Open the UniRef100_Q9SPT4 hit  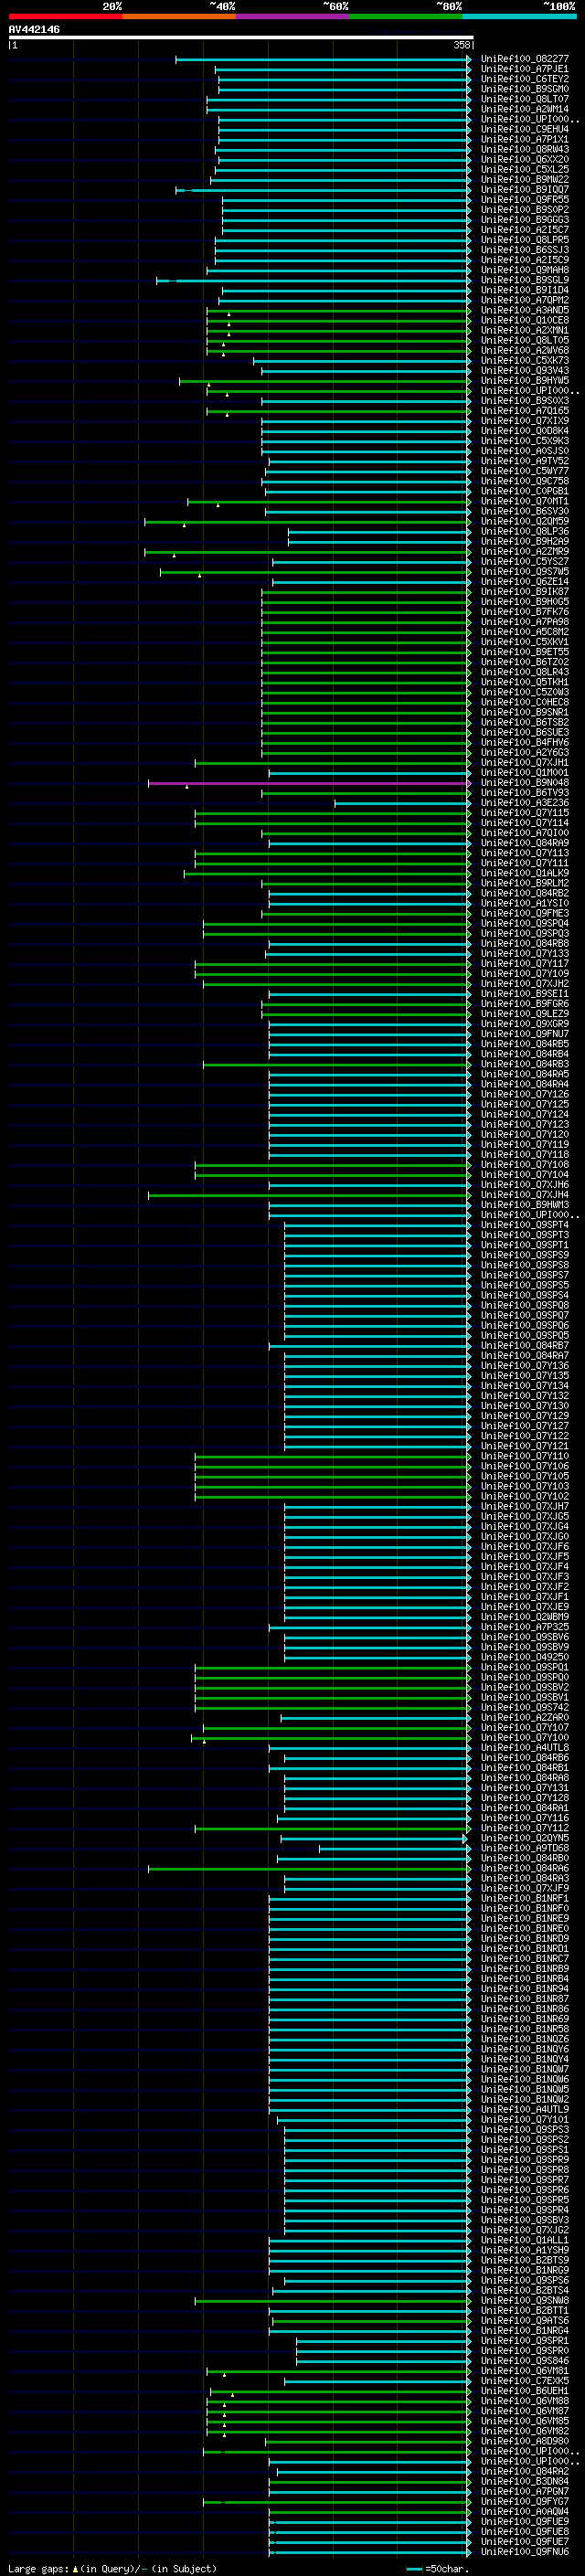pos(524,1224)
